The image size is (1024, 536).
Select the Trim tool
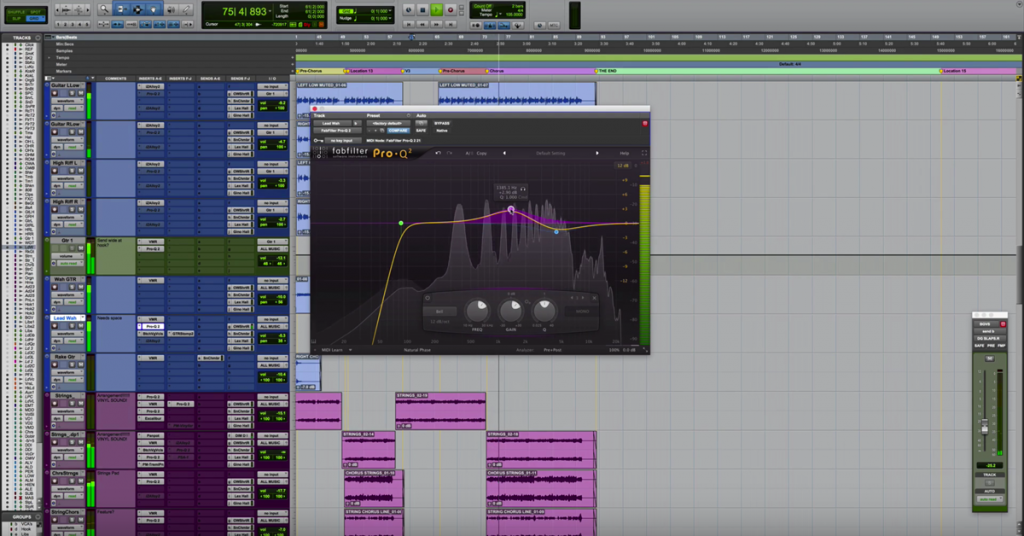pyautogui.click(x=121, y=9)
